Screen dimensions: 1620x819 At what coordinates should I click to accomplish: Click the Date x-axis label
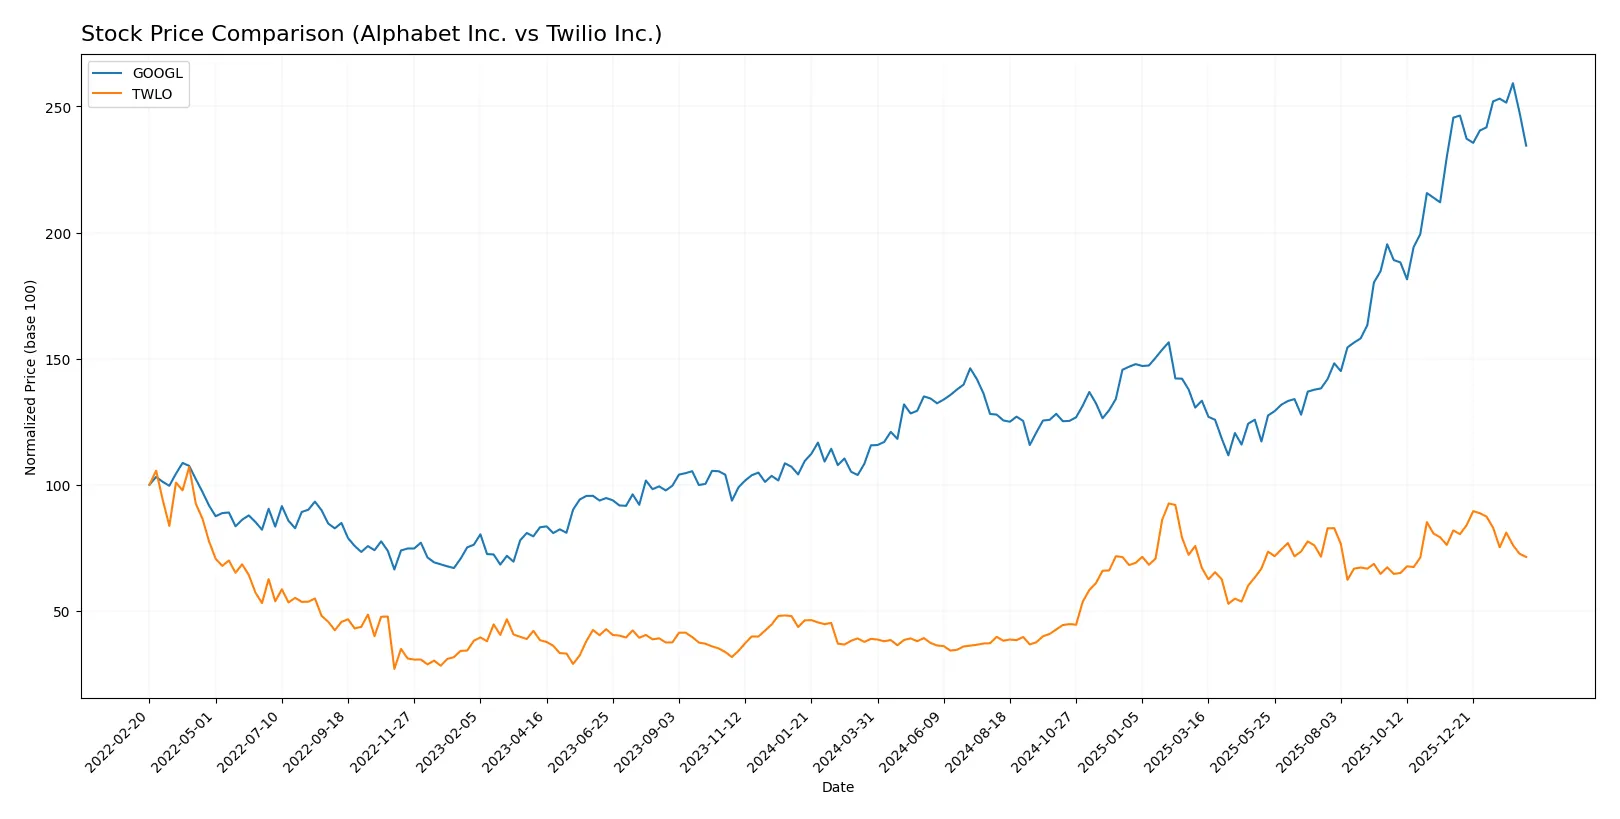pos(837,787)
